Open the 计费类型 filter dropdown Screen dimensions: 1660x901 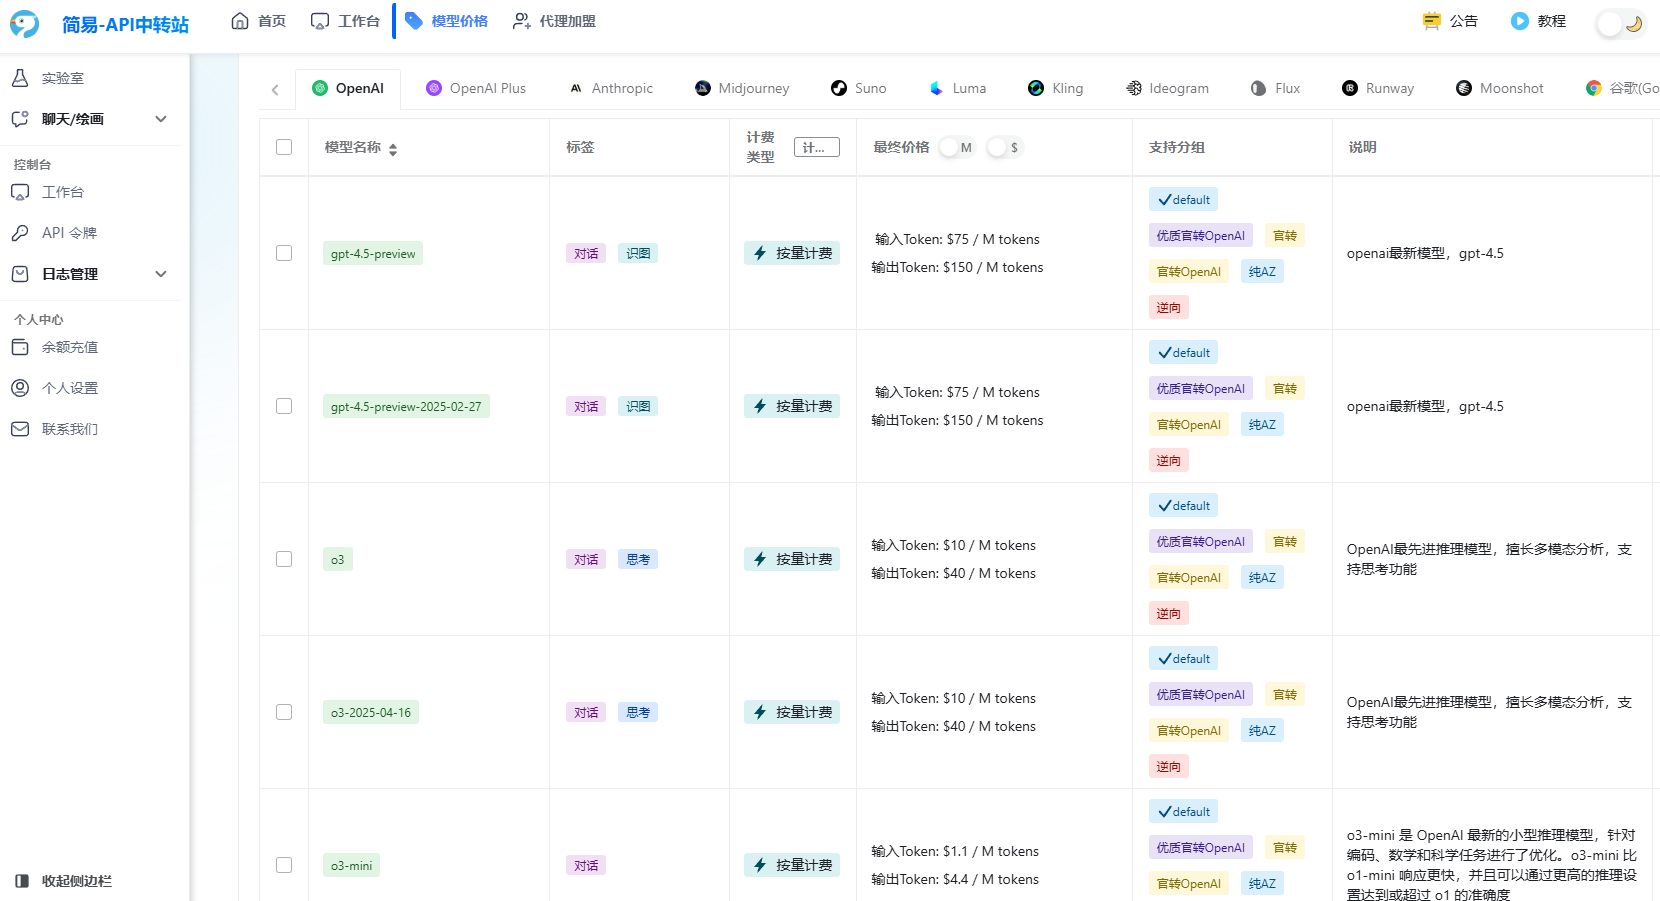(817, 147)
